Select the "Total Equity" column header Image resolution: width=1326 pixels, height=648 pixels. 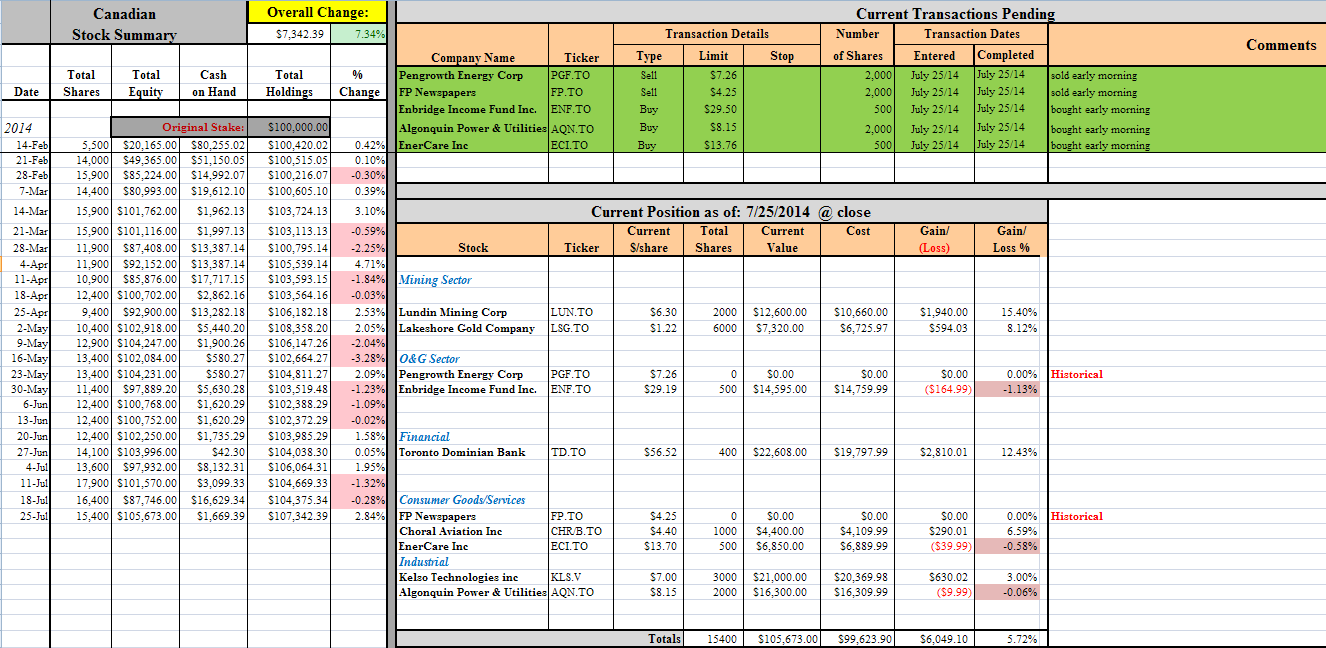pos(146,83)
